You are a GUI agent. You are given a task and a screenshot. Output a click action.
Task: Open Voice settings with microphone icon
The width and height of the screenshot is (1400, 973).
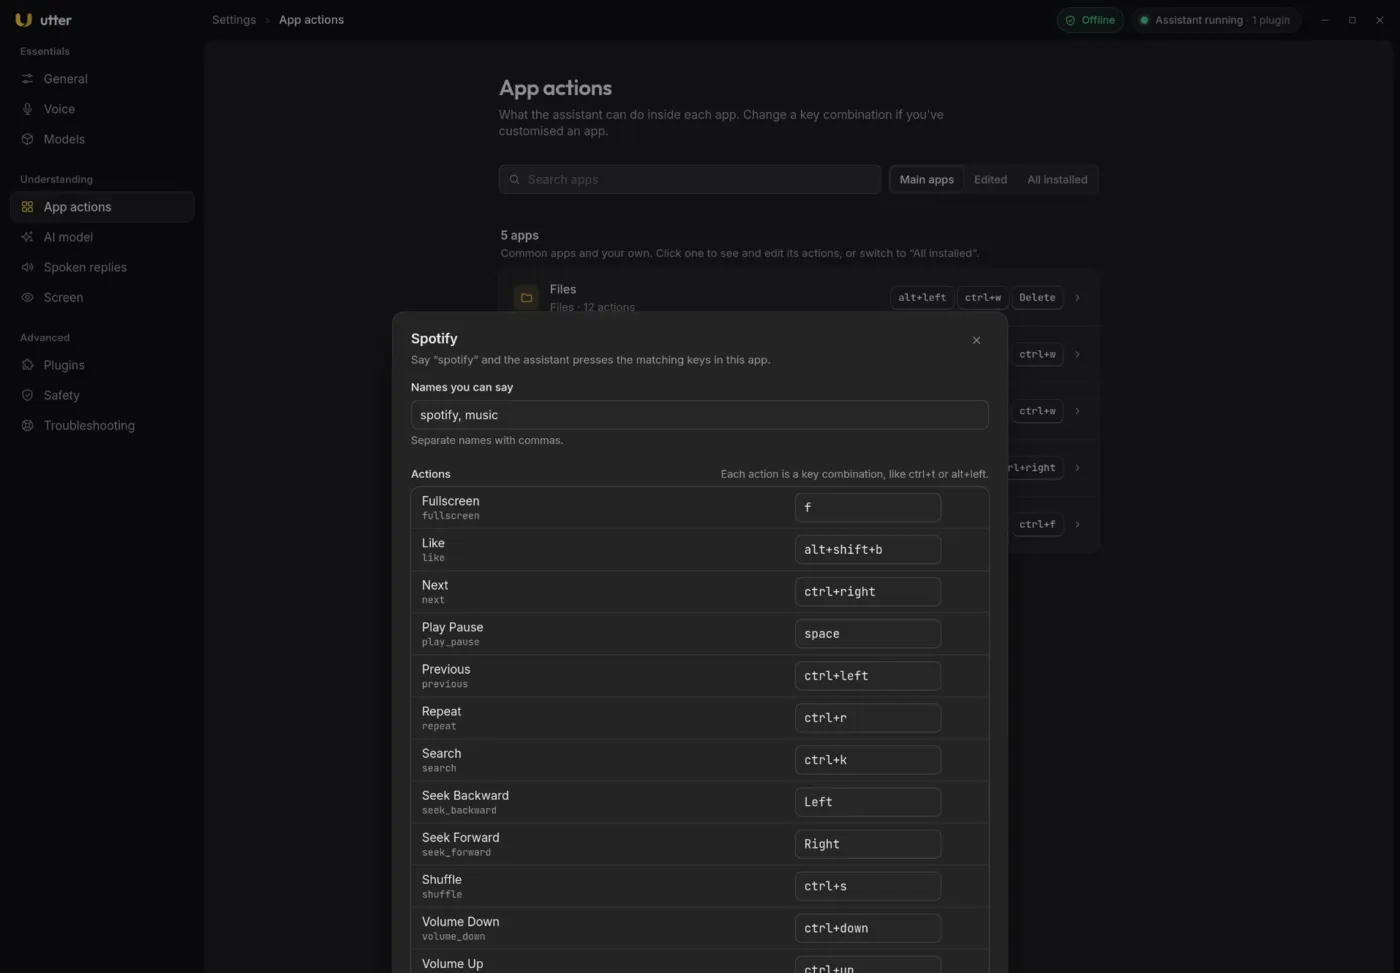pyautogui.click(x=102, y=109)
